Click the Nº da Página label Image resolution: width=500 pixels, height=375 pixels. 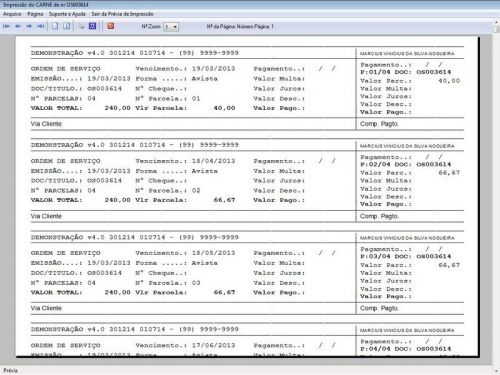click(240, 26)
